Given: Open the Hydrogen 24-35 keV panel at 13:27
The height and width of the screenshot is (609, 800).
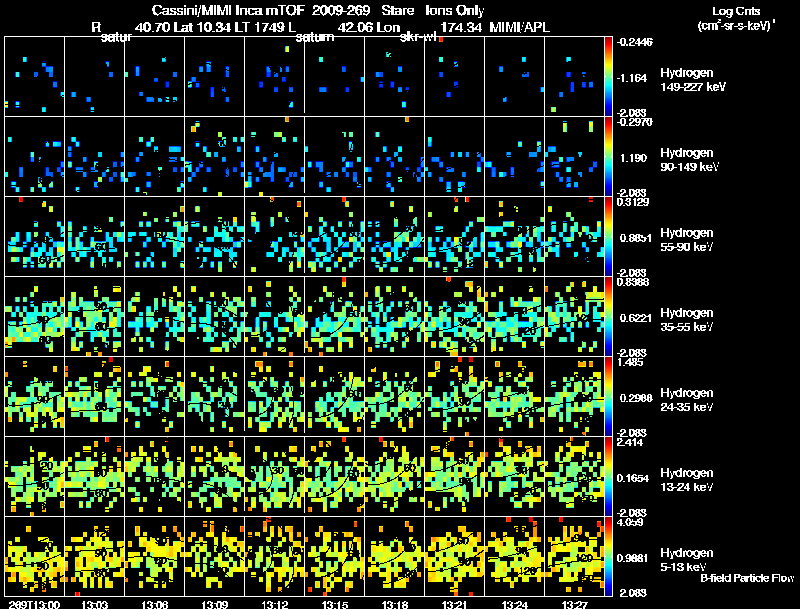Looking at the screenshot, I should (574, 396).
